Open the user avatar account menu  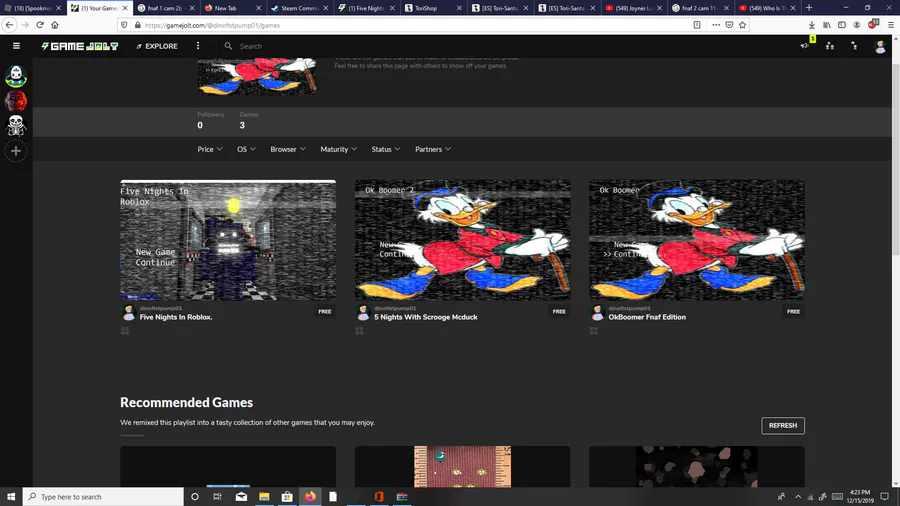coord(880,46)
